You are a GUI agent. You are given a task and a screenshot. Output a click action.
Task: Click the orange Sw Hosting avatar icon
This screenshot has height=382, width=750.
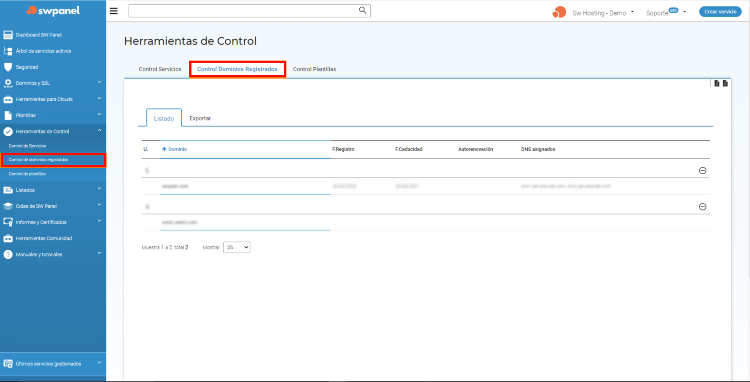tap(559, 12)
